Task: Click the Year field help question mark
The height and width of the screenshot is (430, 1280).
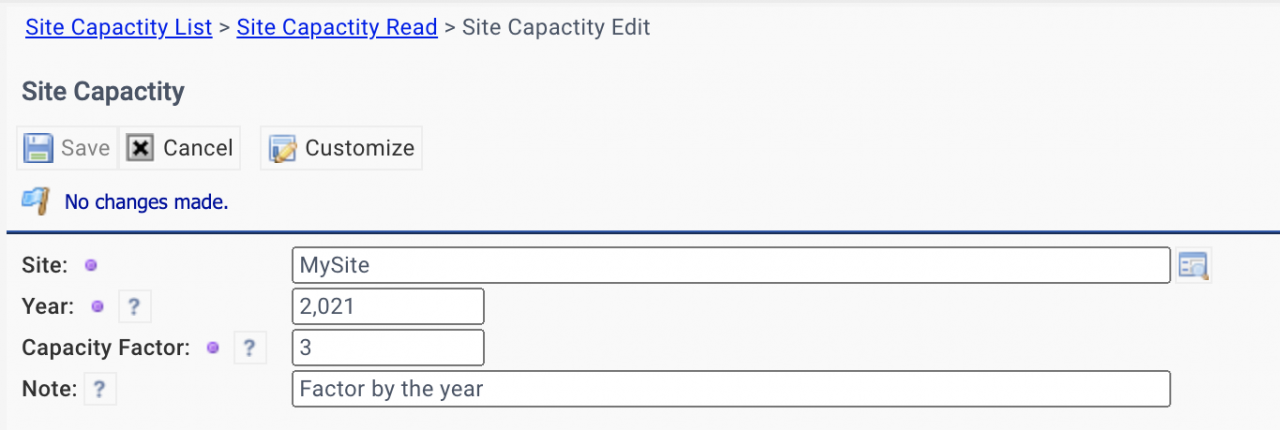Action: coord(133,307)
